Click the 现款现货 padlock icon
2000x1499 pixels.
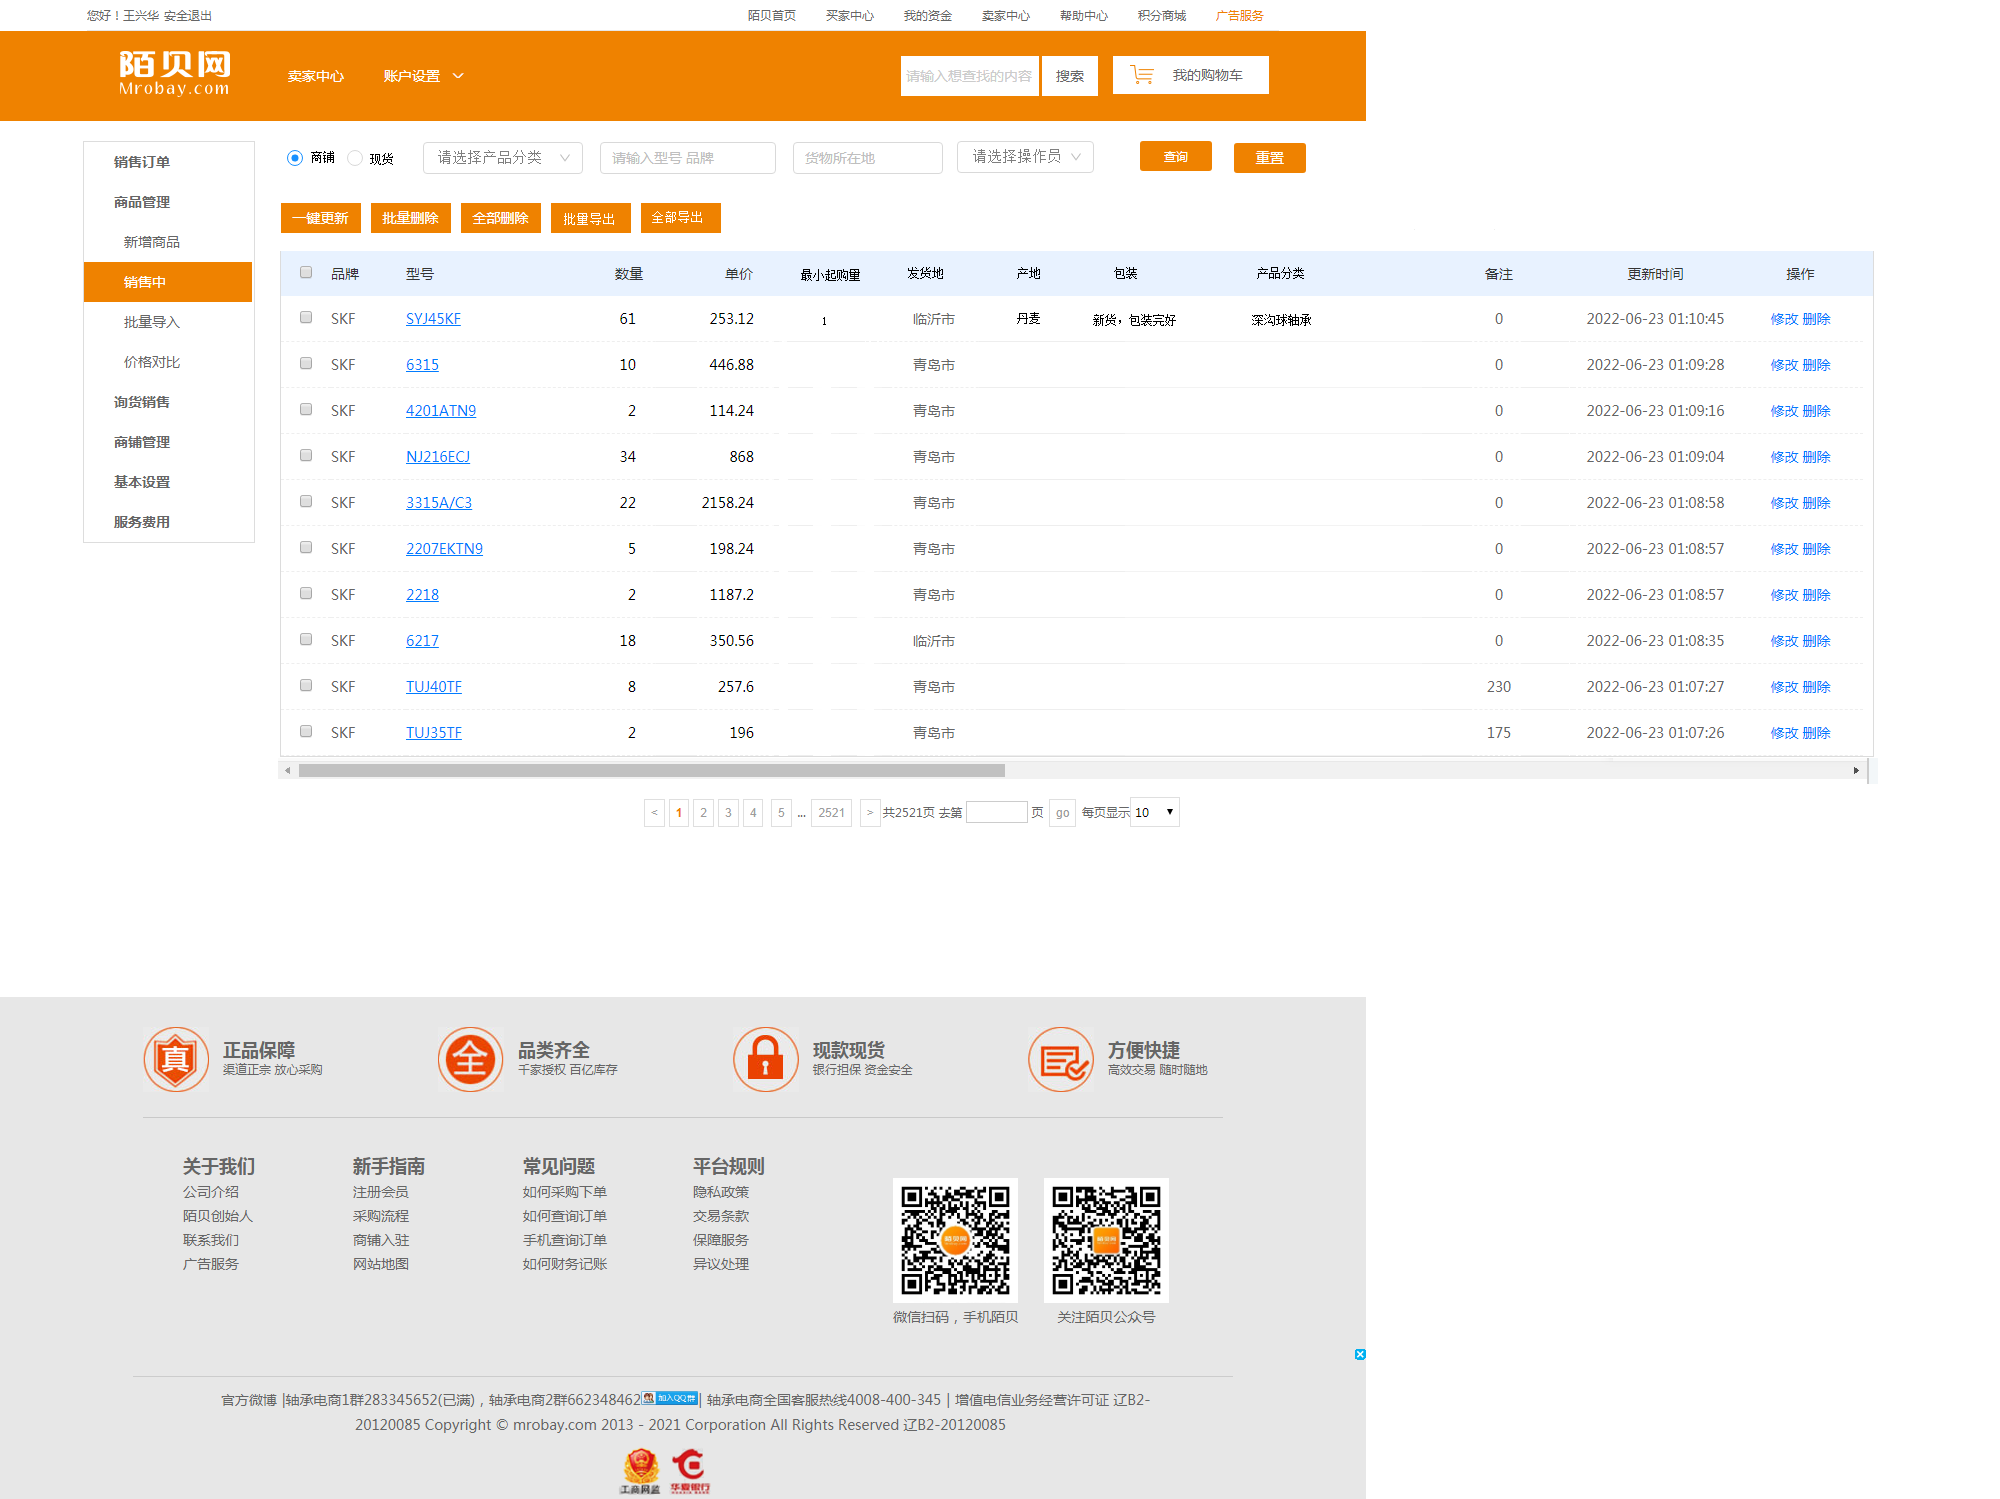click(x=765, y=1059)
